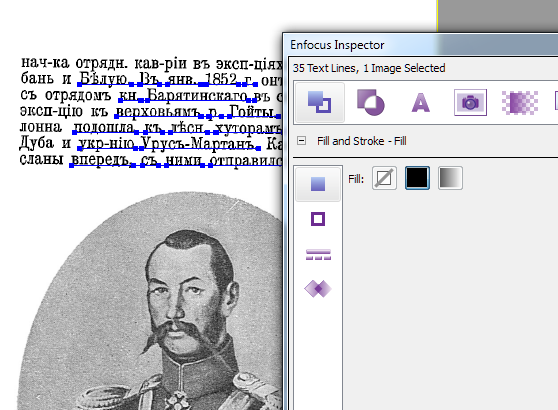Open the Image category camera icon
This screenshot has width=558, height=410.
click(470, 102)
